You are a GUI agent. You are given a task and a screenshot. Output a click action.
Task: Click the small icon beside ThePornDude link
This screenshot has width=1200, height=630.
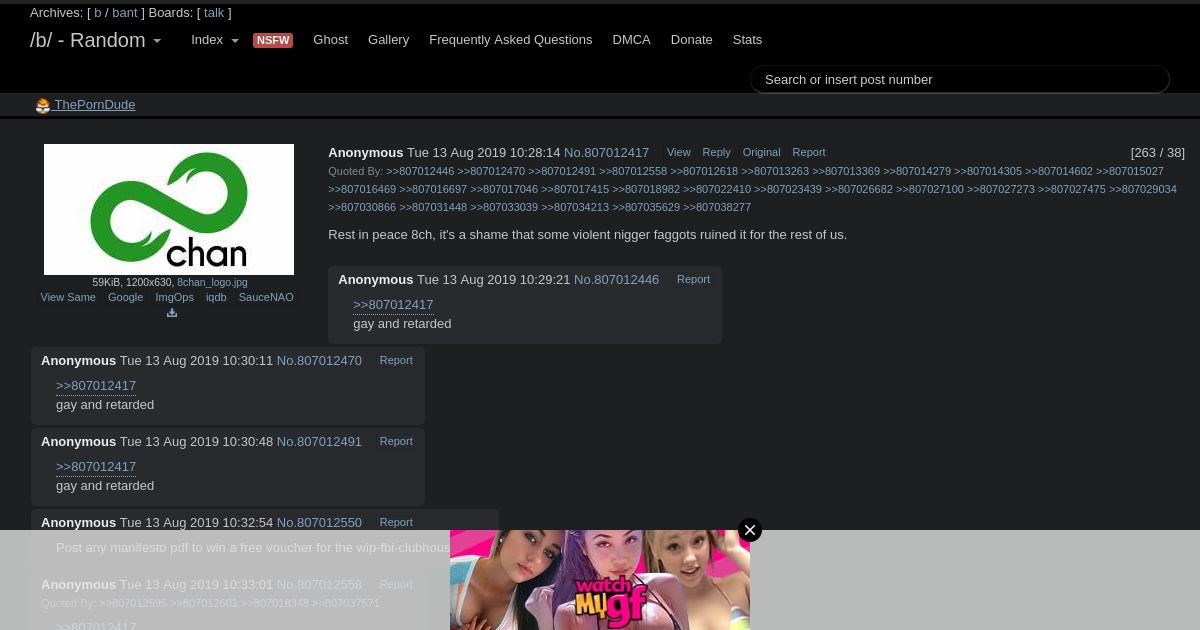coord(43,106)
